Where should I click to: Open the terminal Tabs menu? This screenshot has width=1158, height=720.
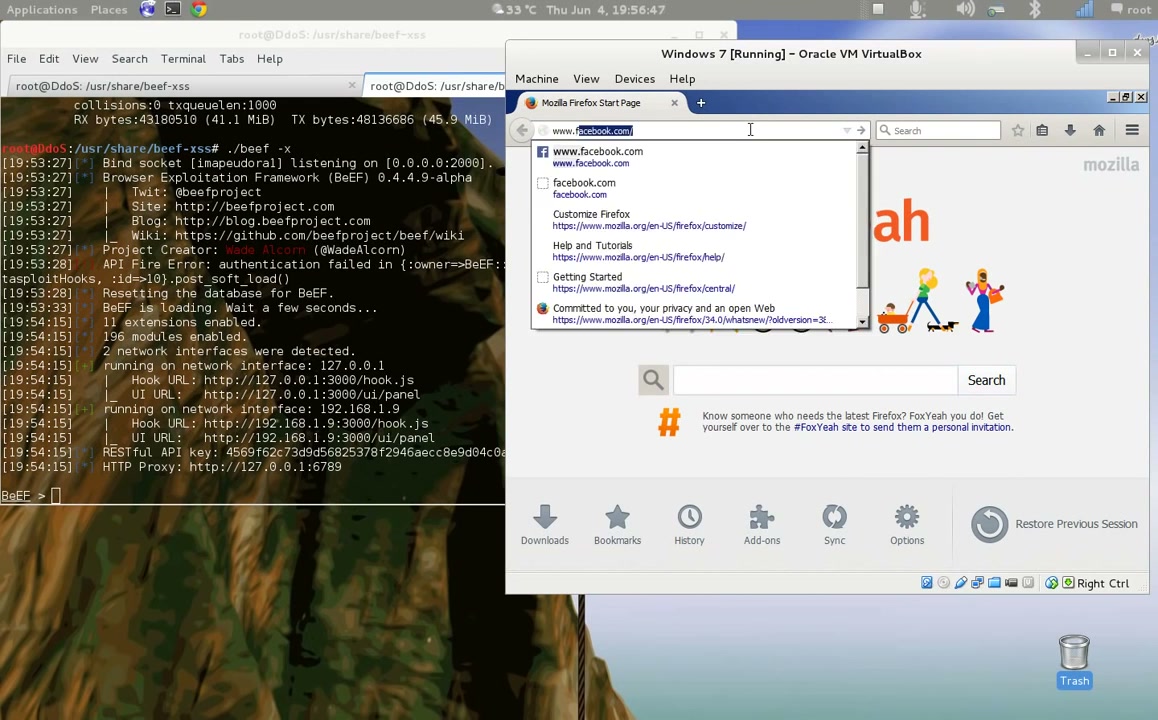point(232,59)
